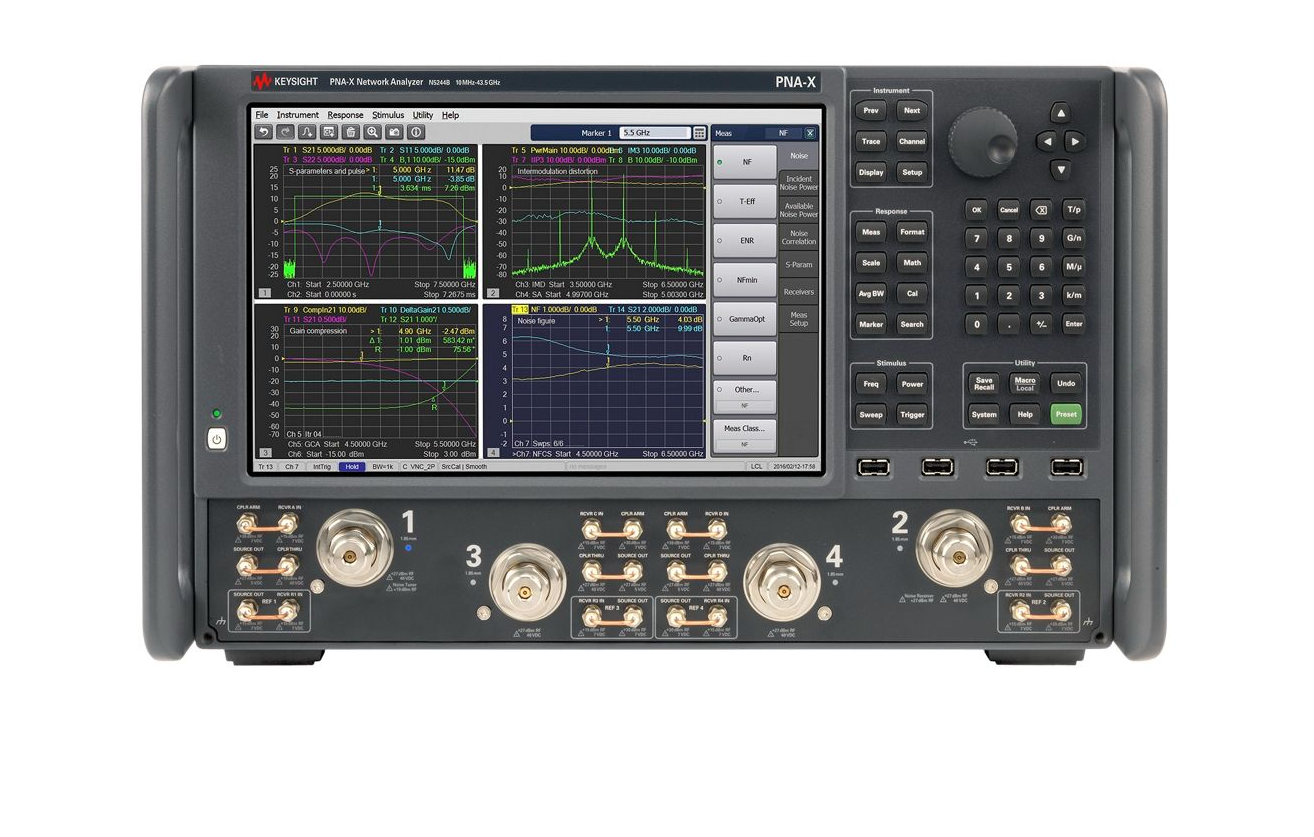
Task: Open the Meas Setup tab
Action: click(799, 319)
